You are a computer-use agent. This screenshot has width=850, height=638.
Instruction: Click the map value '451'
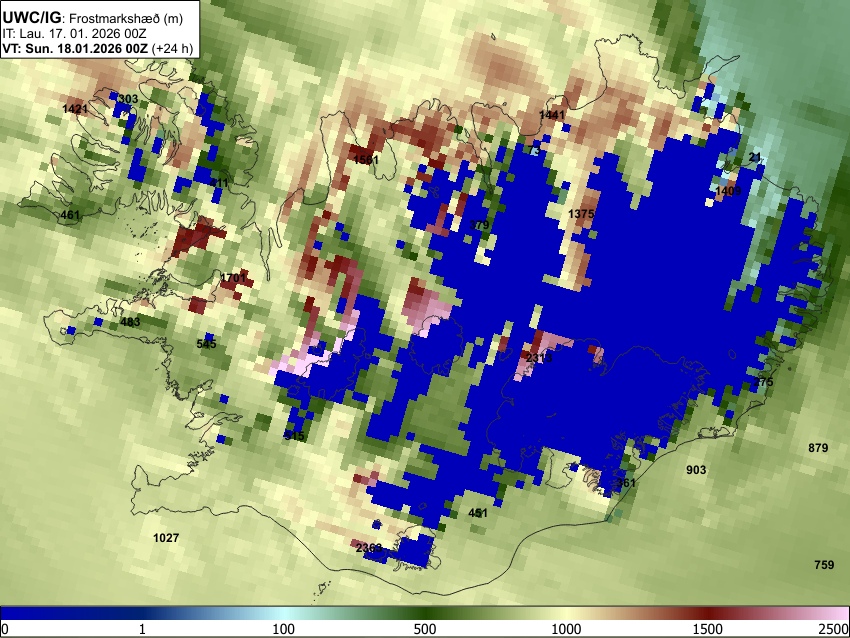click(478, 513)
